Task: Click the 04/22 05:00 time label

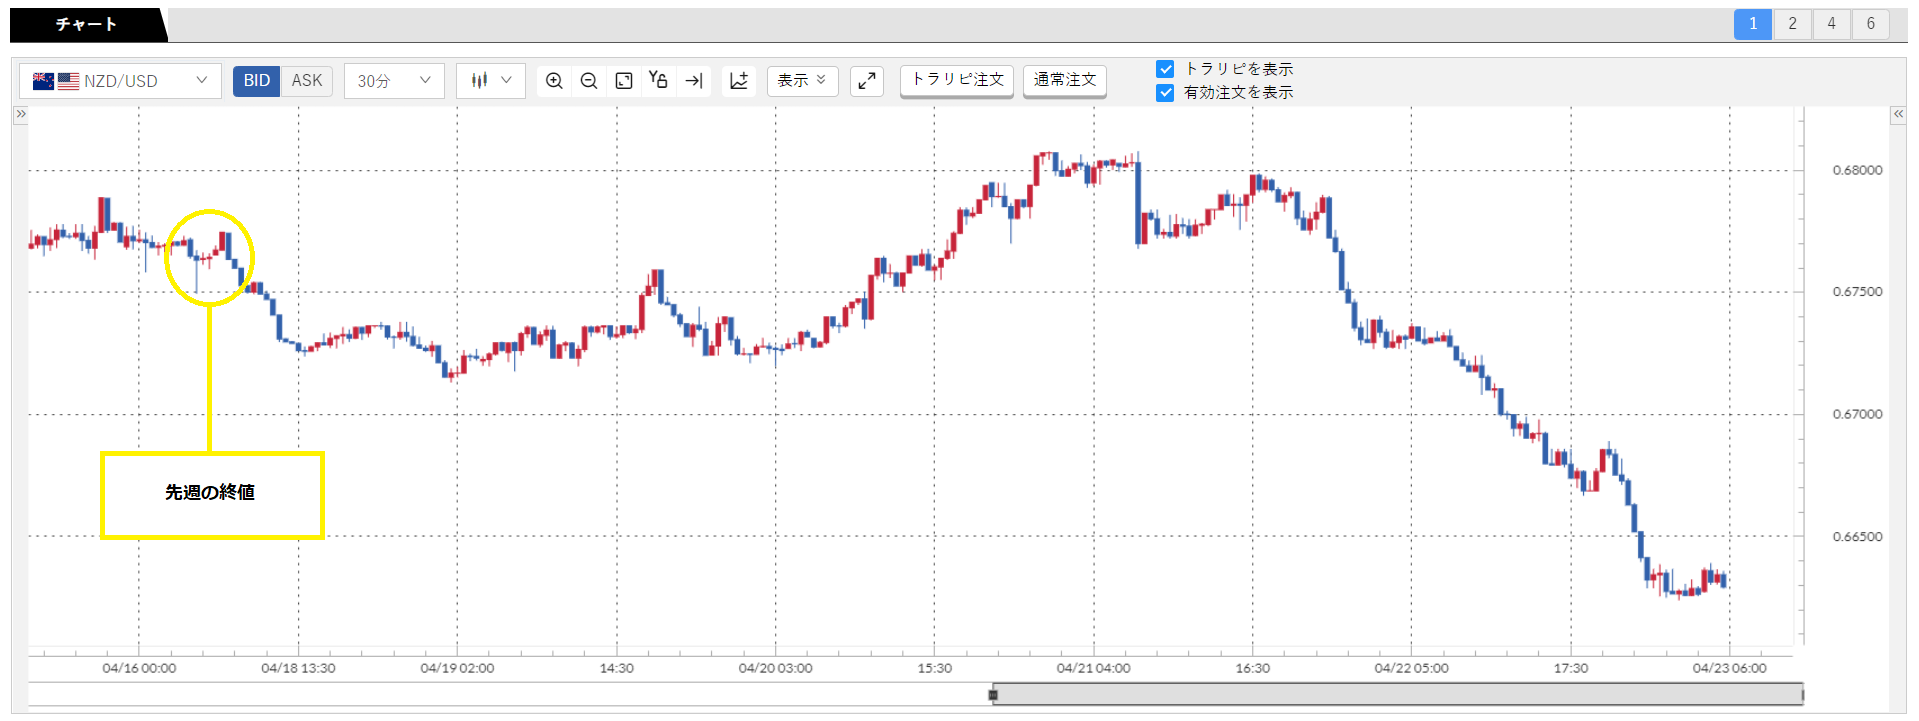Action: 1411,668
